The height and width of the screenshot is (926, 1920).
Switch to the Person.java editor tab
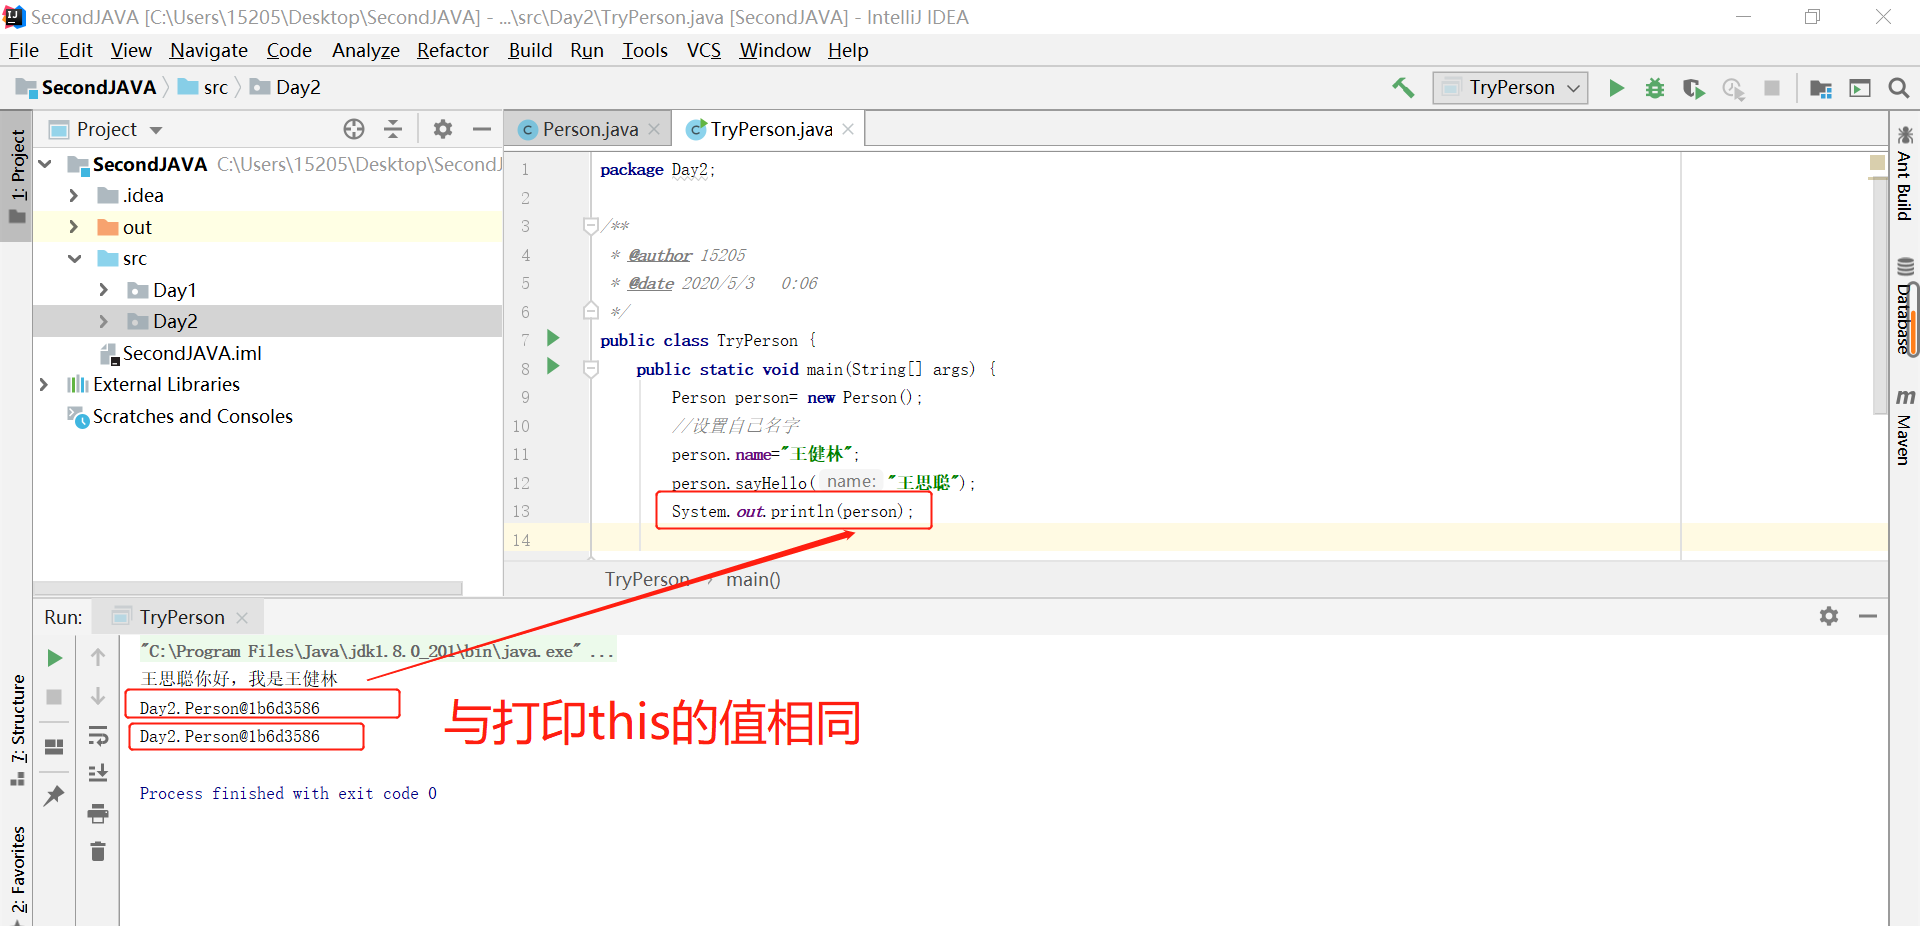pyautogui.click(x=590, y=128)
